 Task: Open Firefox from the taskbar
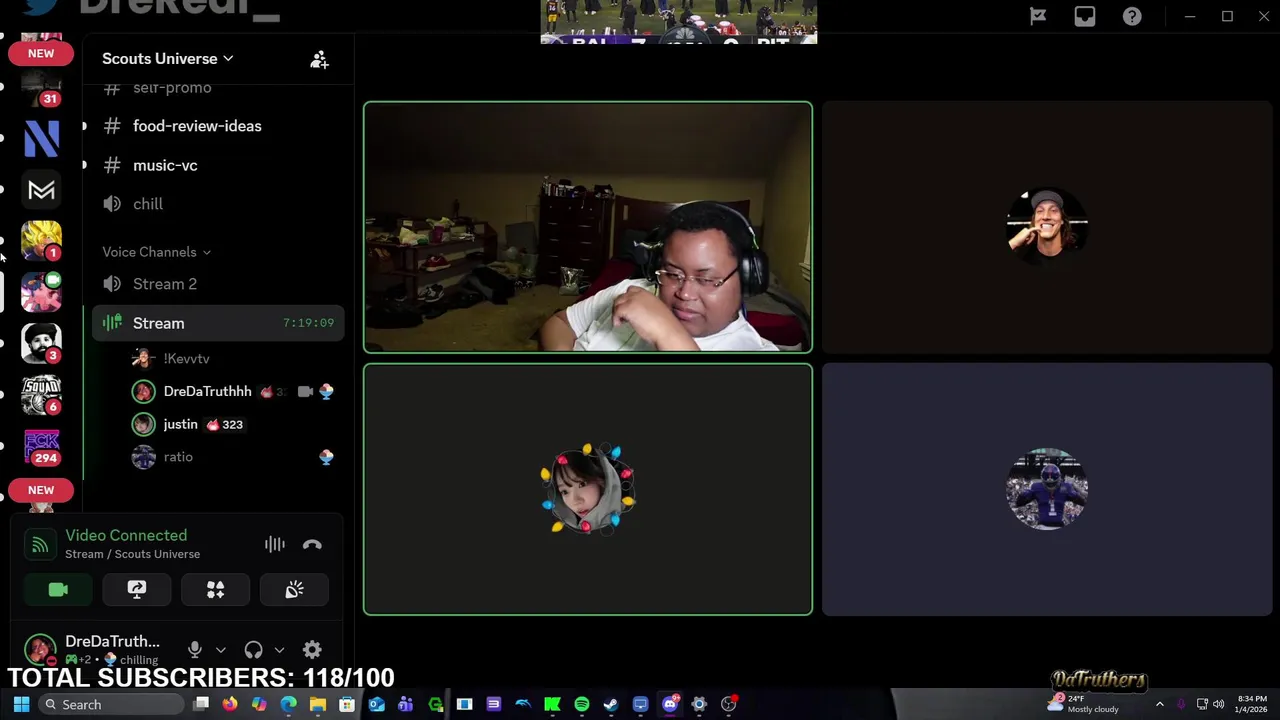[x=230, y=704]
